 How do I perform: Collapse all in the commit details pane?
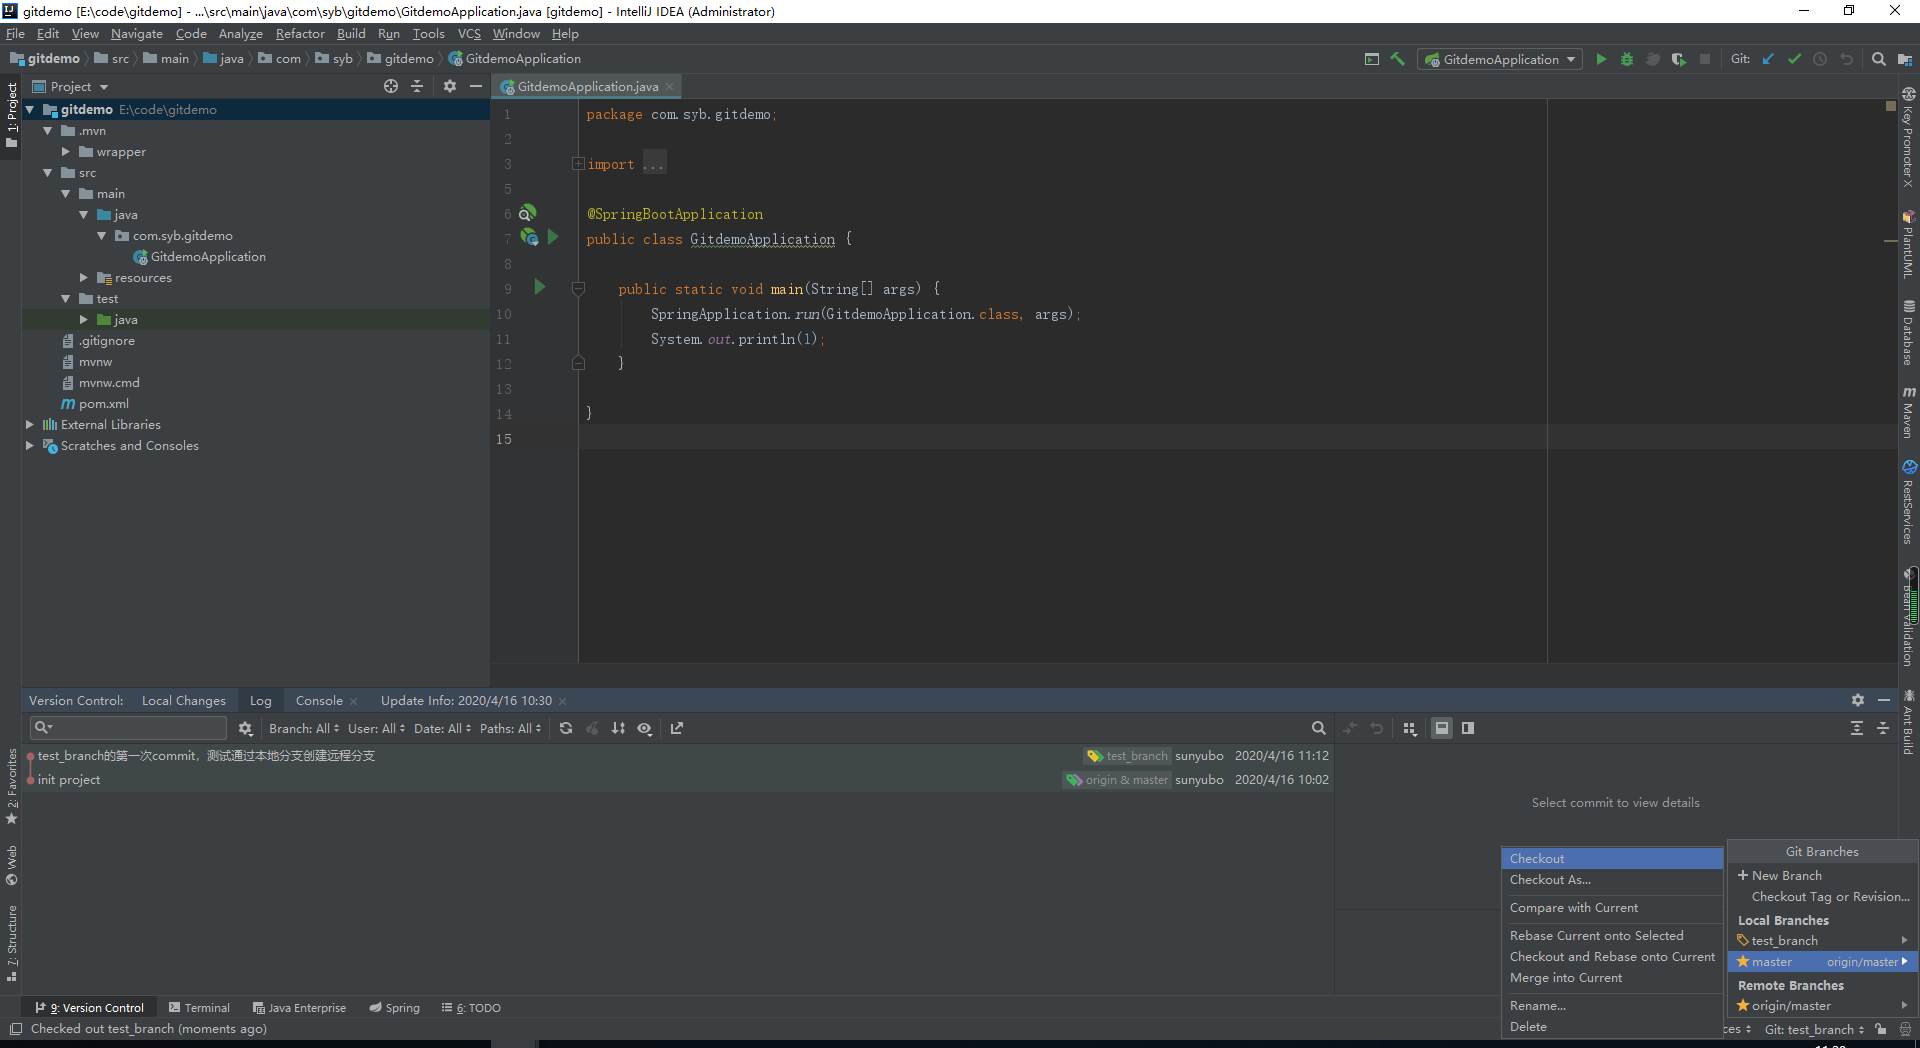point(1883,728)
